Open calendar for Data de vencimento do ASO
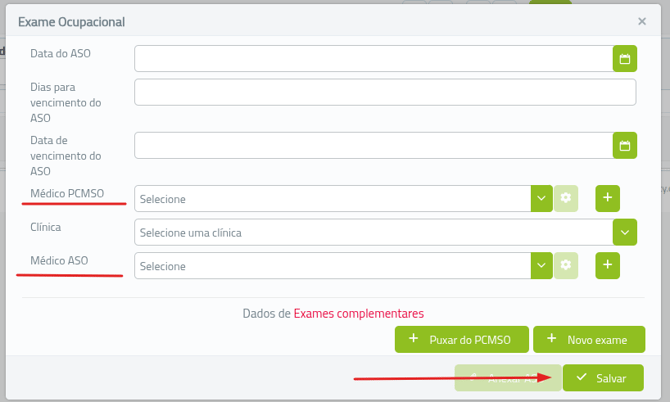Screen dimensions: 670x402 pos(624,146)
